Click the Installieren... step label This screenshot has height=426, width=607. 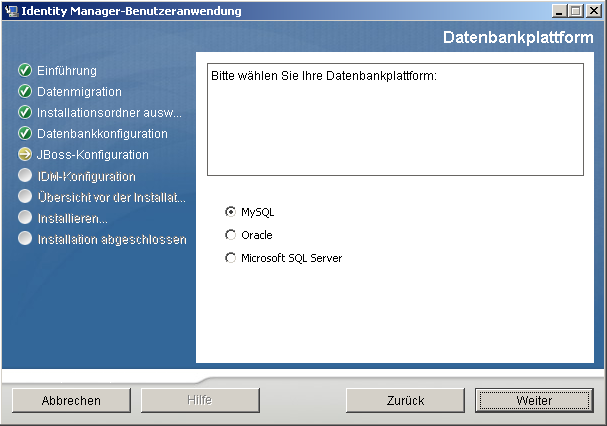pos(73,219)
